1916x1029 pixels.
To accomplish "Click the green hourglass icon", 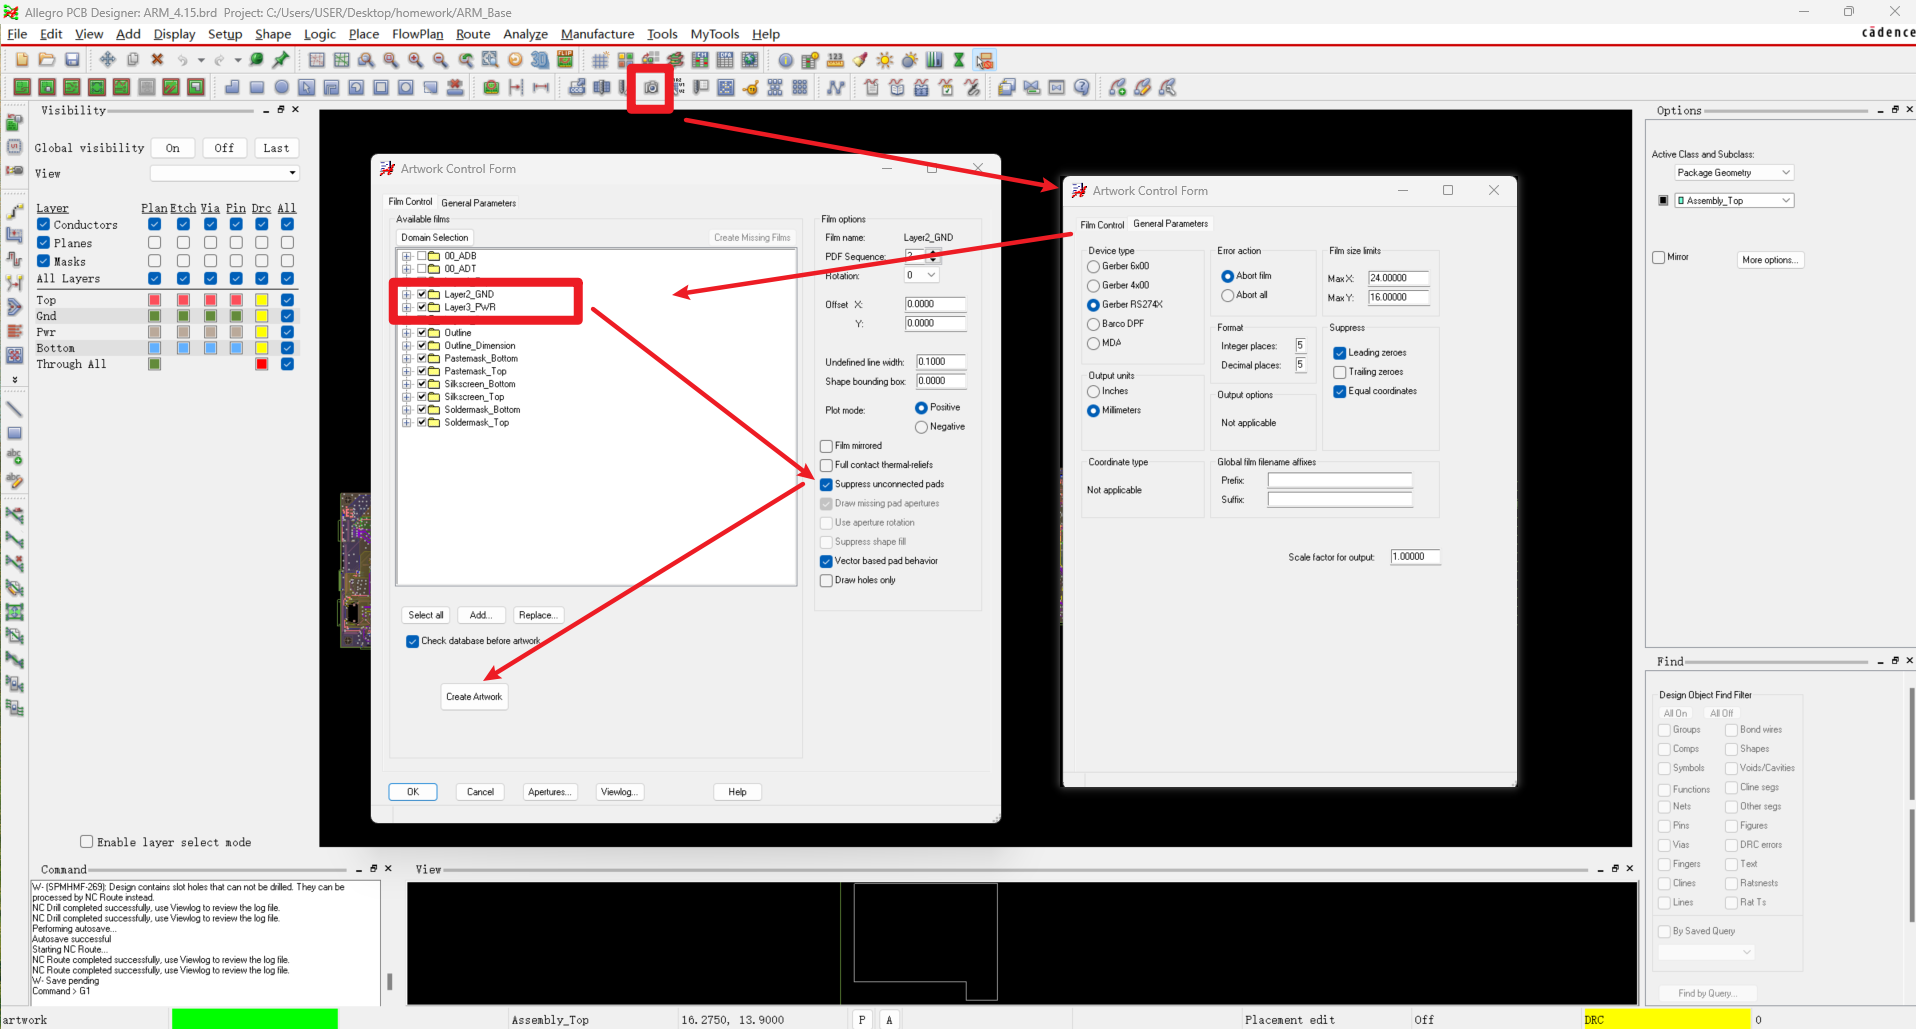I will coord(959,60).
